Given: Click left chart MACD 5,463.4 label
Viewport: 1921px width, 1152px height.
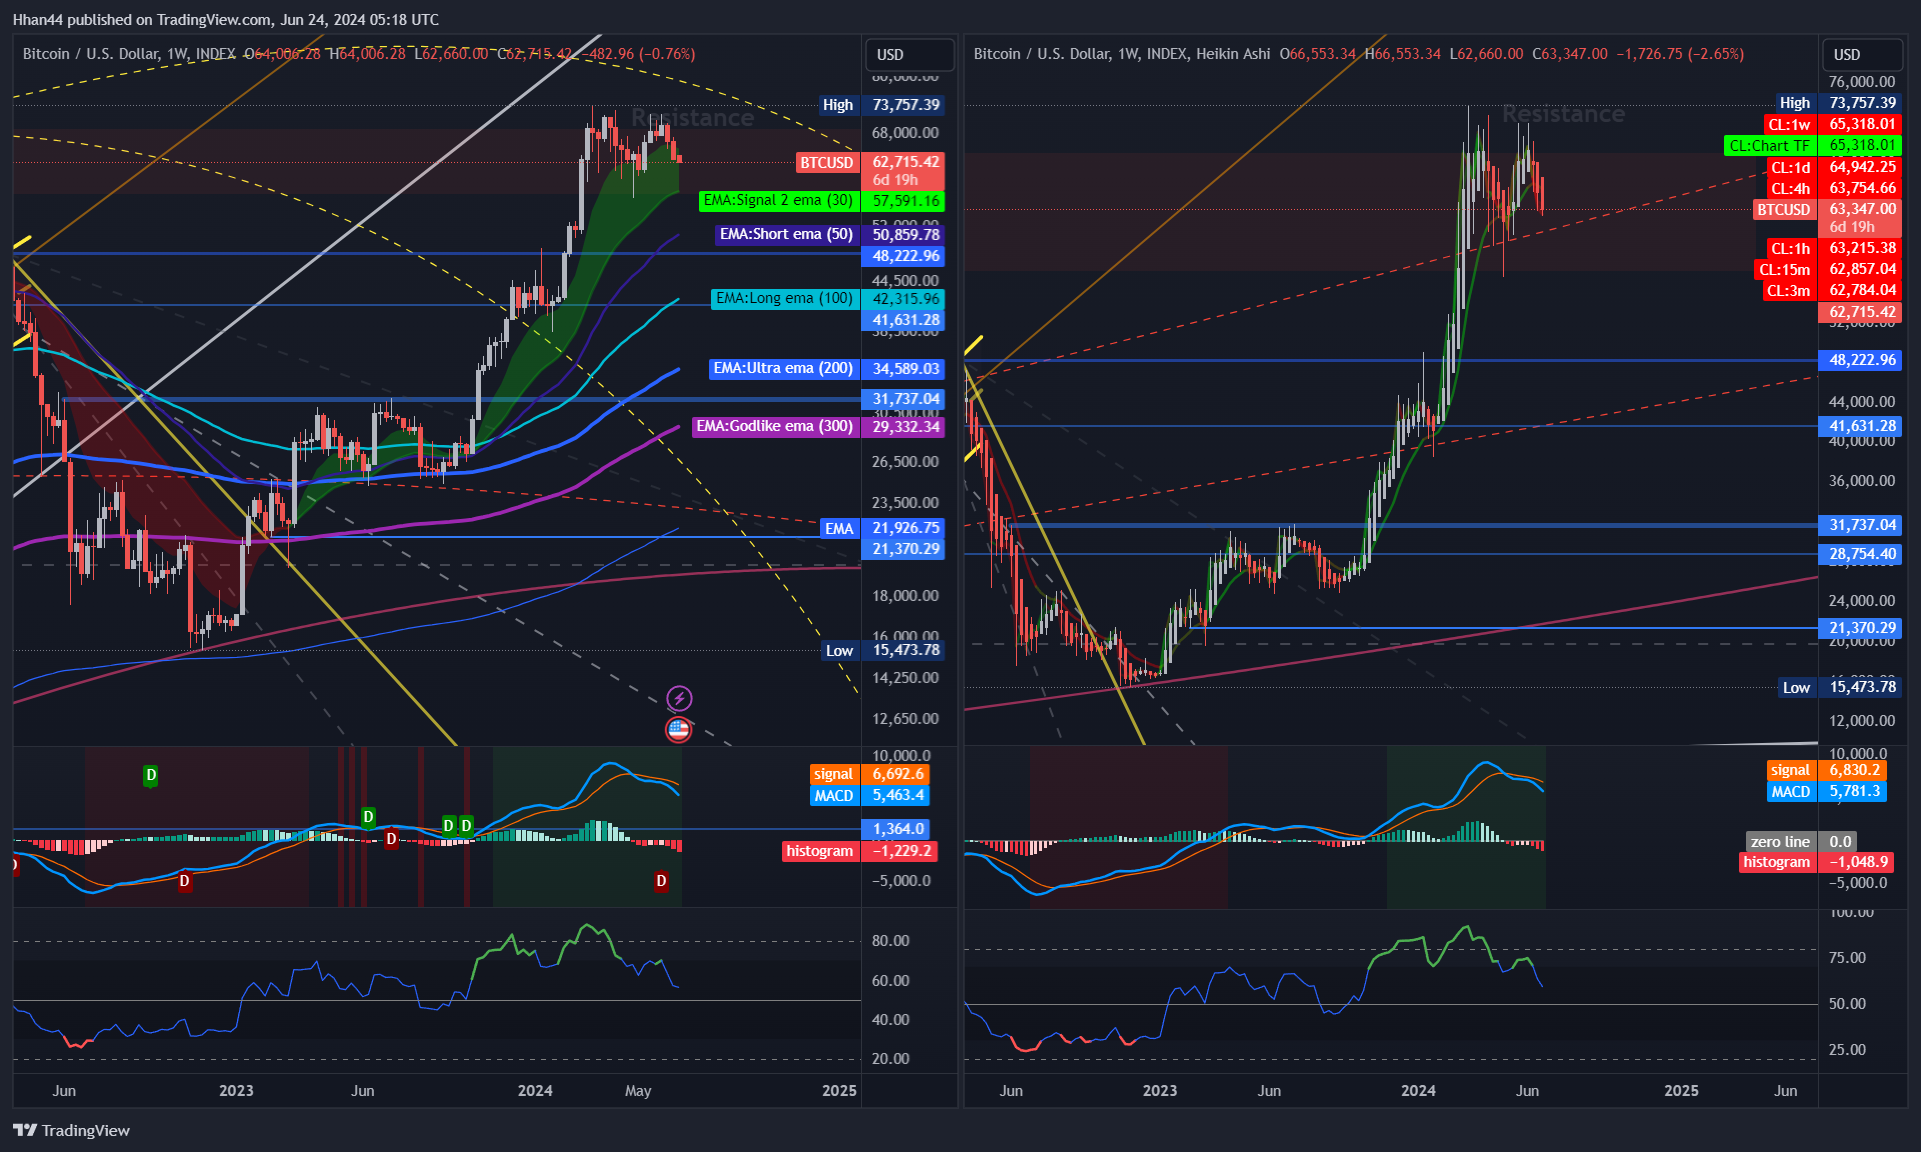Looking at the screenshot, I should (870, 796).
